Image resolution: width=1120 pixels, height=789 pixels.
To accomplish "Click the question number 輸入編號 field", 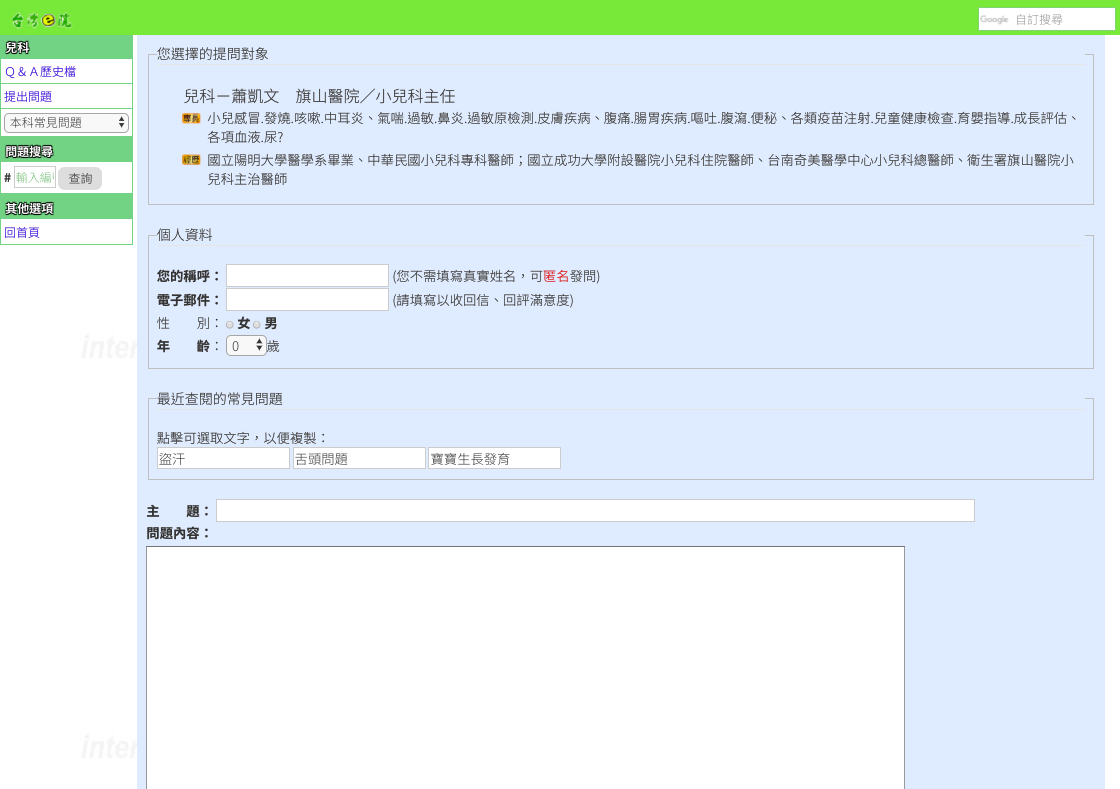I will (34, 178).
